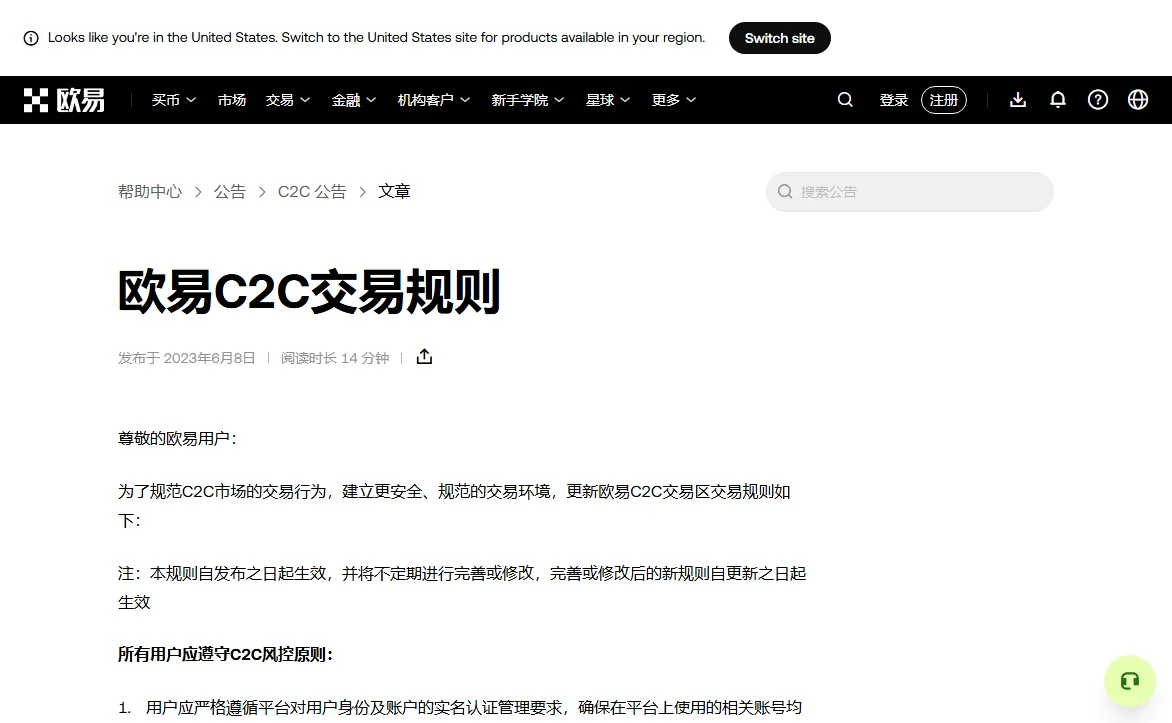Open the 市场 menu item

coord(232,99)
